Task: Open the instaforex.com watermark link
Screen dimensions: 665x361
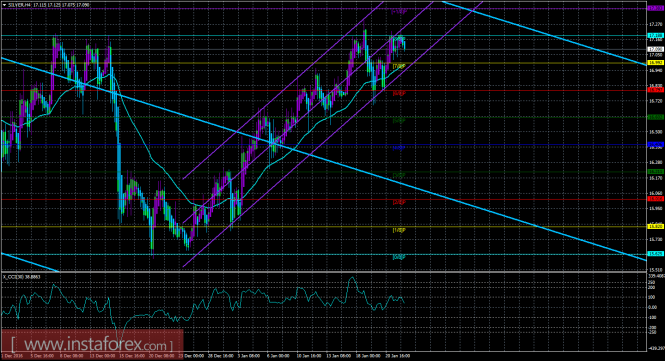Action: pos(92,344)
